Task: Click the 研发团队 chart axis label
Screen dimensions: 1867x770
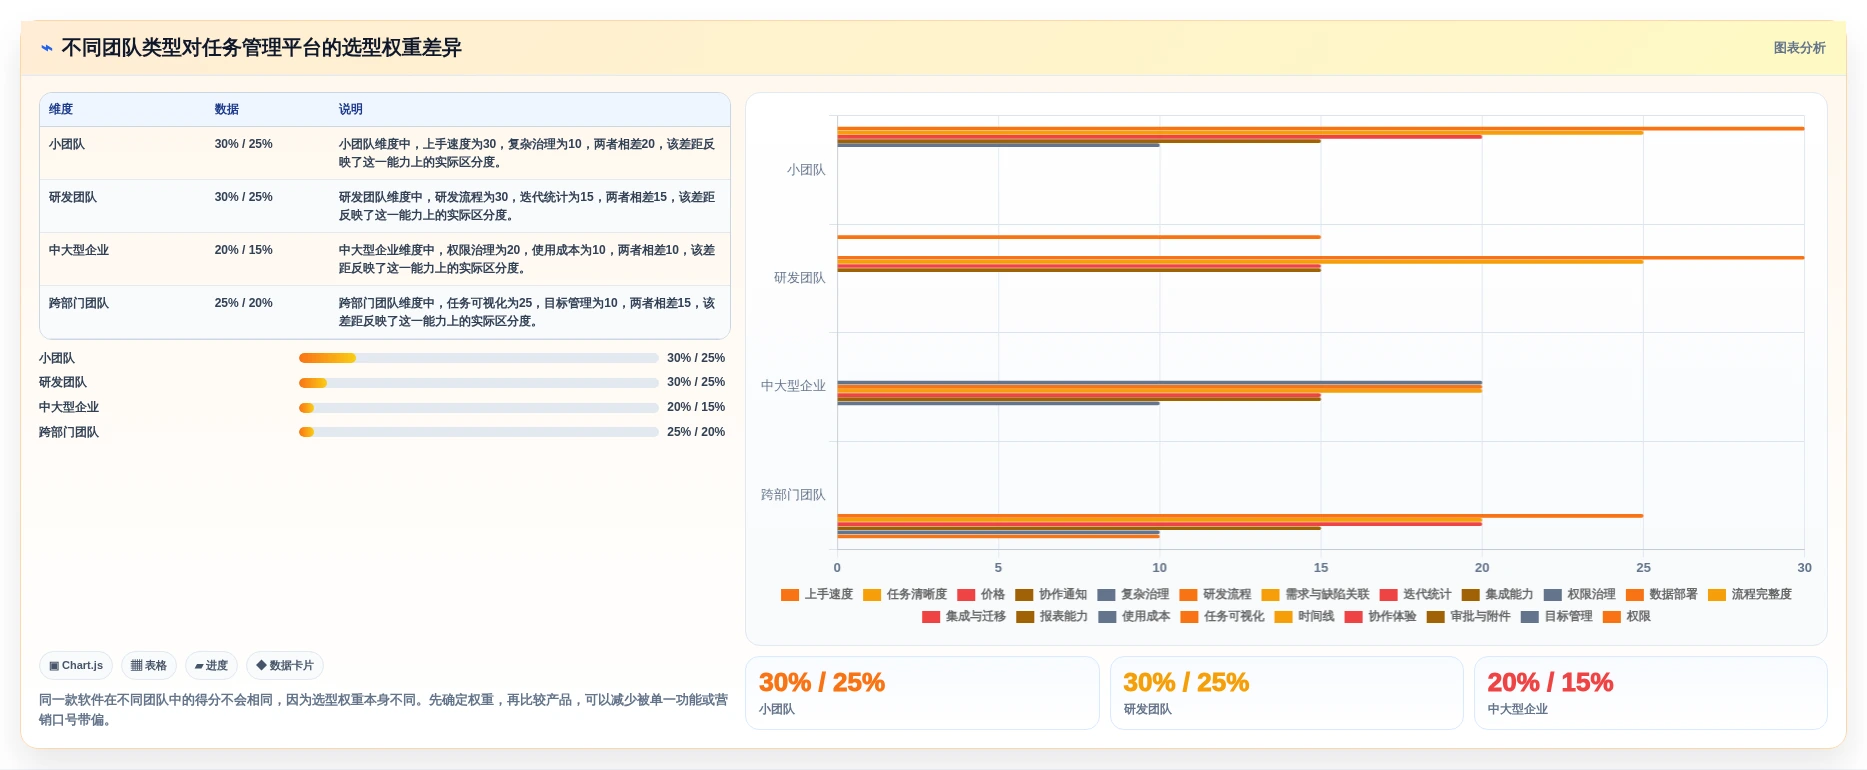Action: [800, 278]
